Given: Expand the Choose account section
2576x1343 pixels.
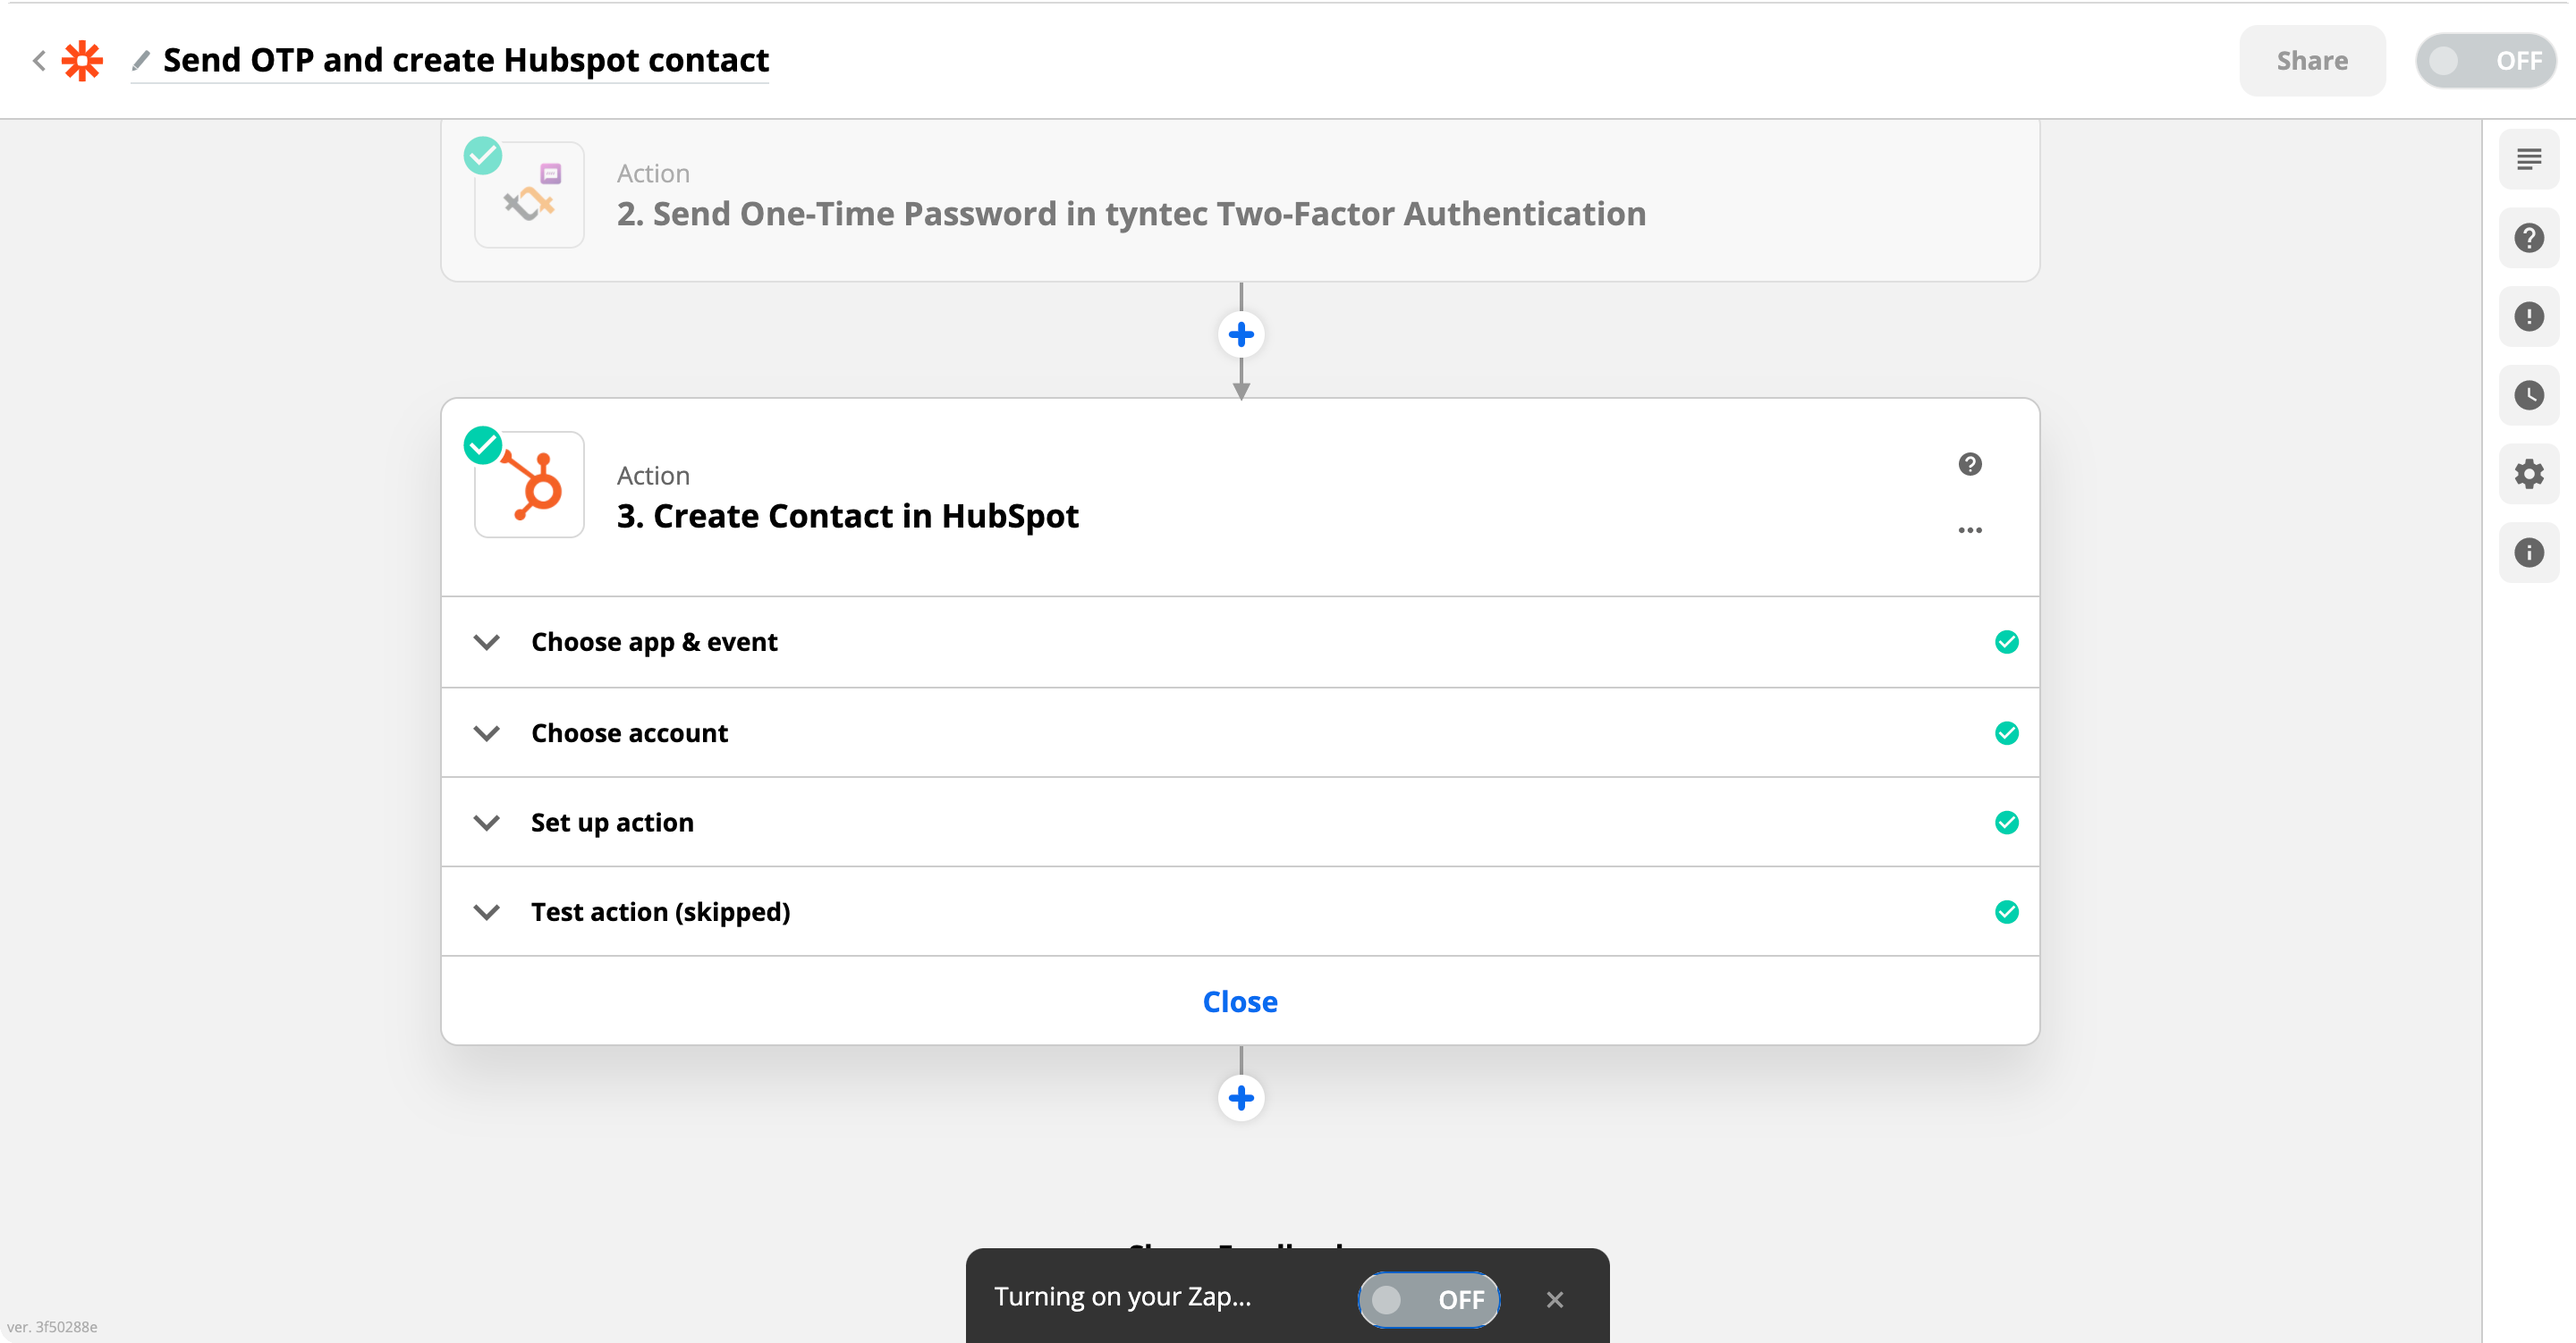Looking at the screenshot, I should pos(1240,733).
